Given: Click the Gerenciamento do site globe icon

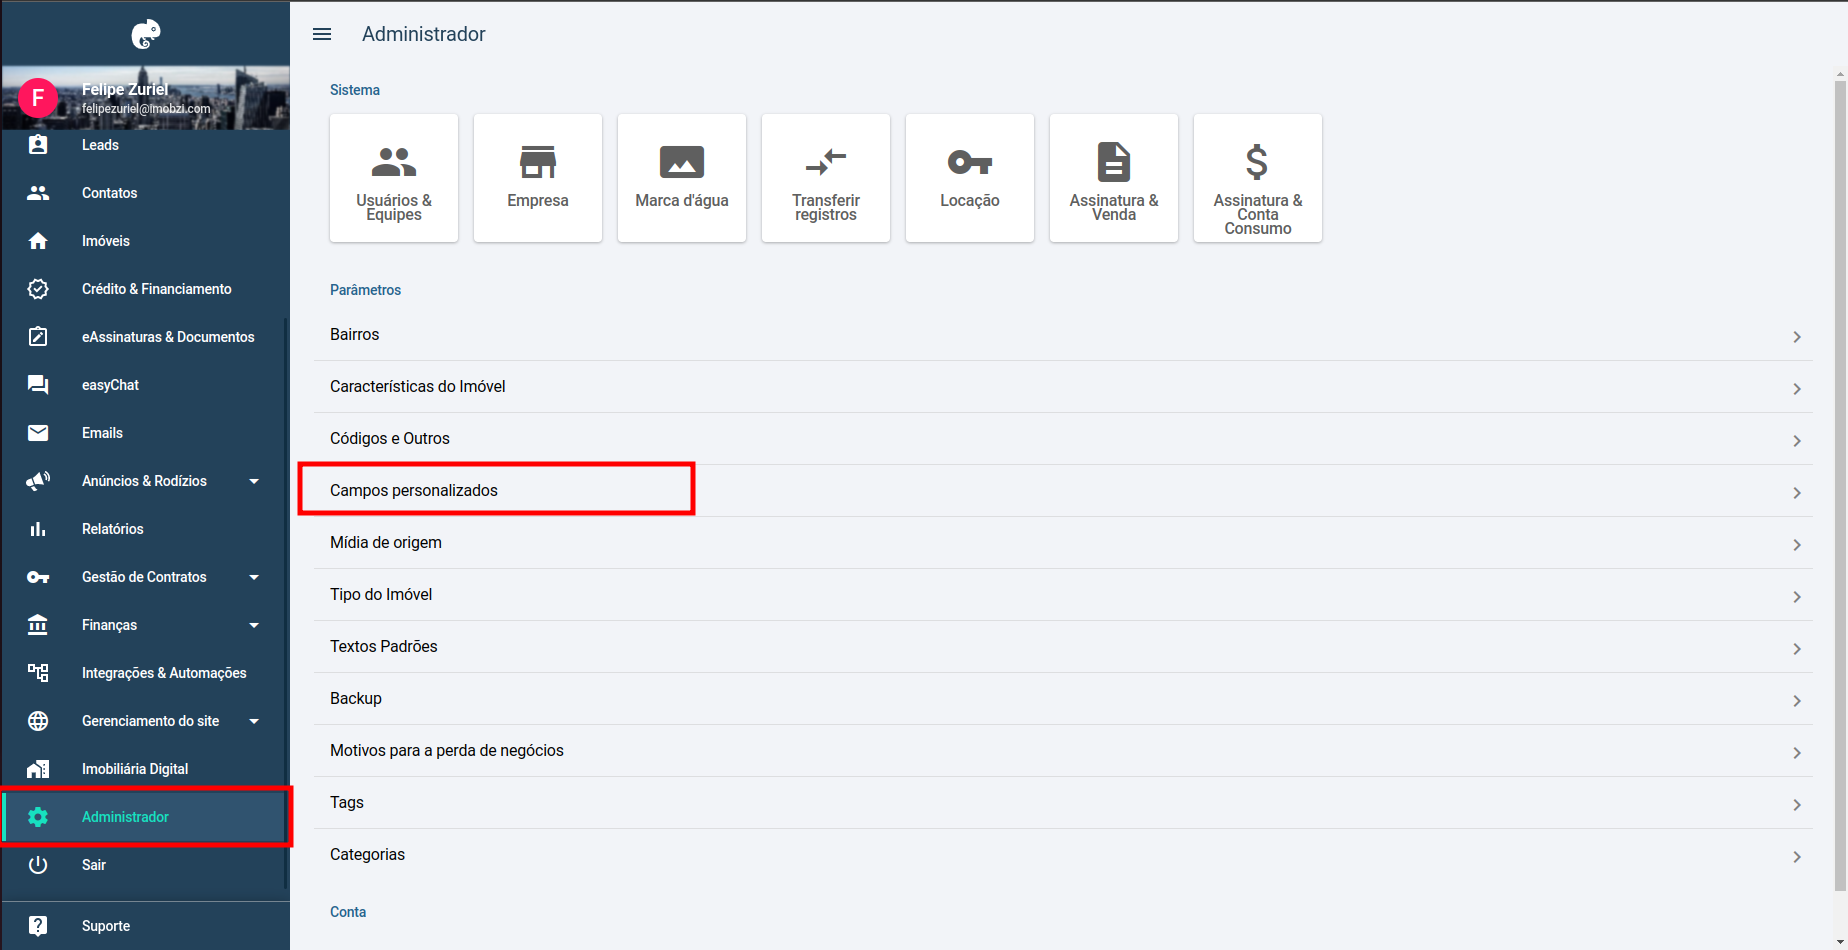Looking at the screenshot, I should coord(38,721).
